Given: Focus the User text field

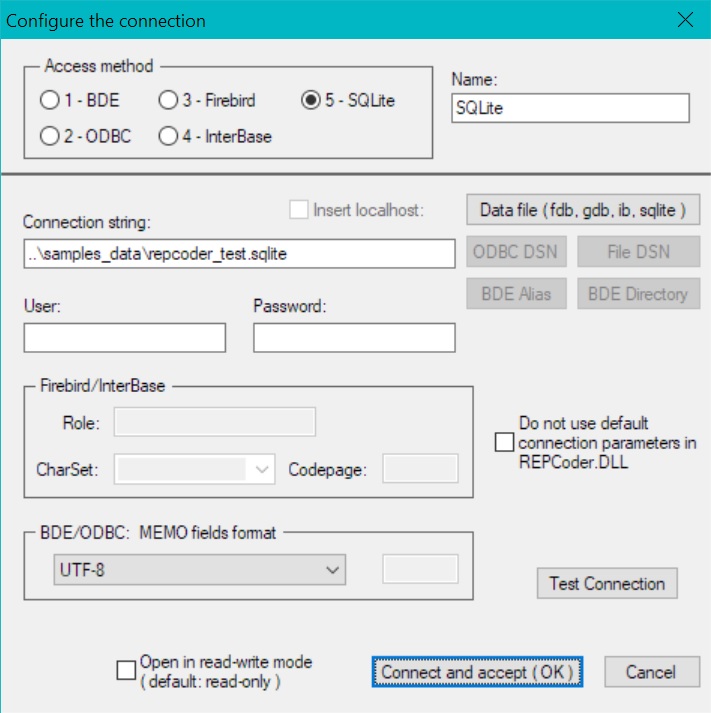Looking at the screenshot, I should [125, 338].
